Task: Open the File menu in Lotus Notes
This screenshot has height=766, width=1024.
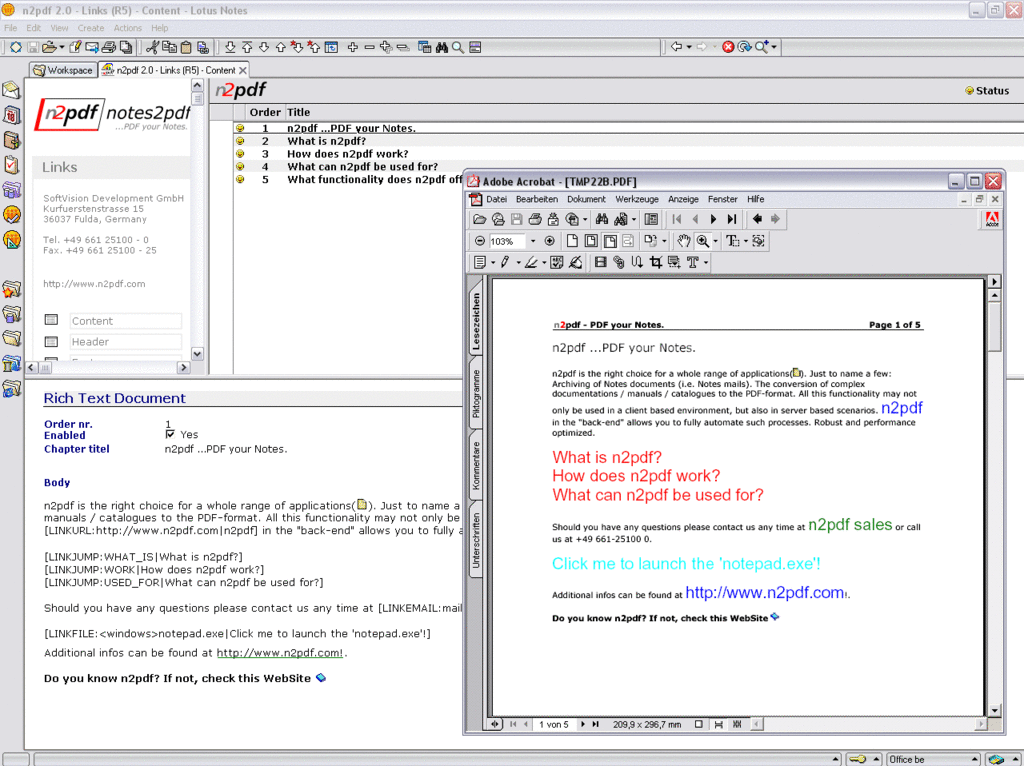Action: tap(10, 28)
